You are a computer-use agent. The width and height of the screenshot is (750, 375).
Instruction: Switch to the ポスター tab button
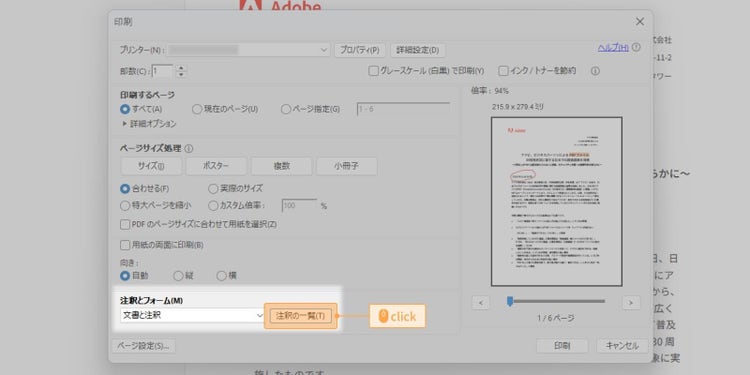(216, 166)
